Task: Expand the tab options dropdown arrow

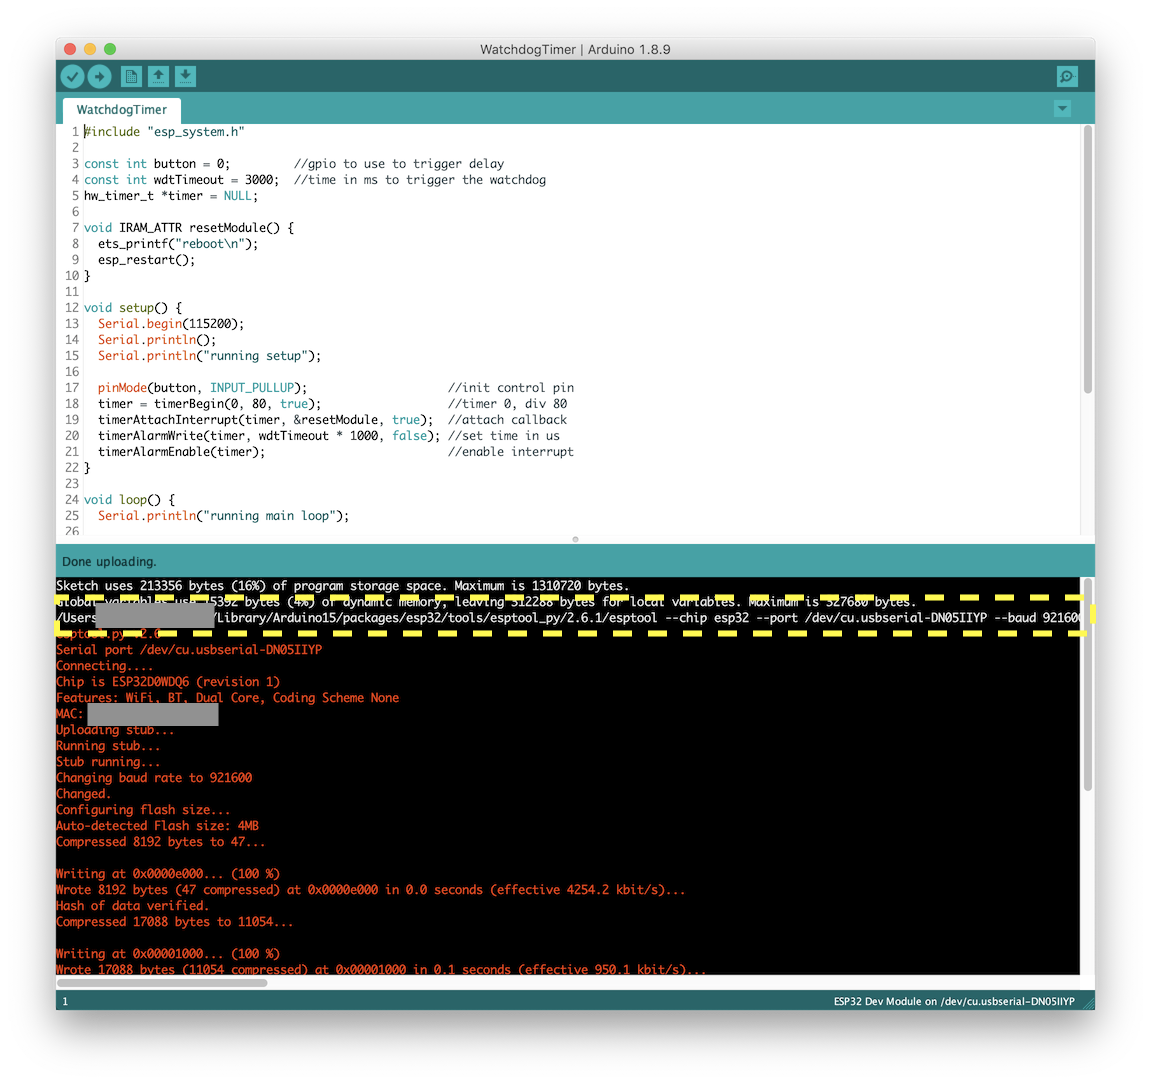Action: [x=1062, y=109]
